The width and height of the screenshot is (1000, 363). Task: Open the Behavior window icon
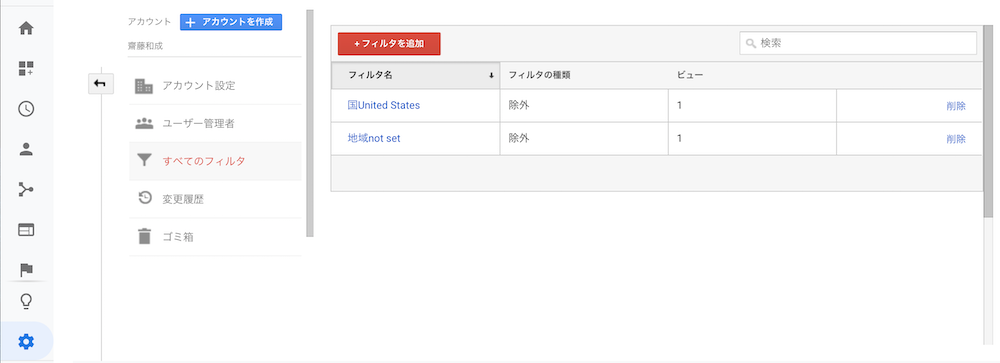pos(26,230)
